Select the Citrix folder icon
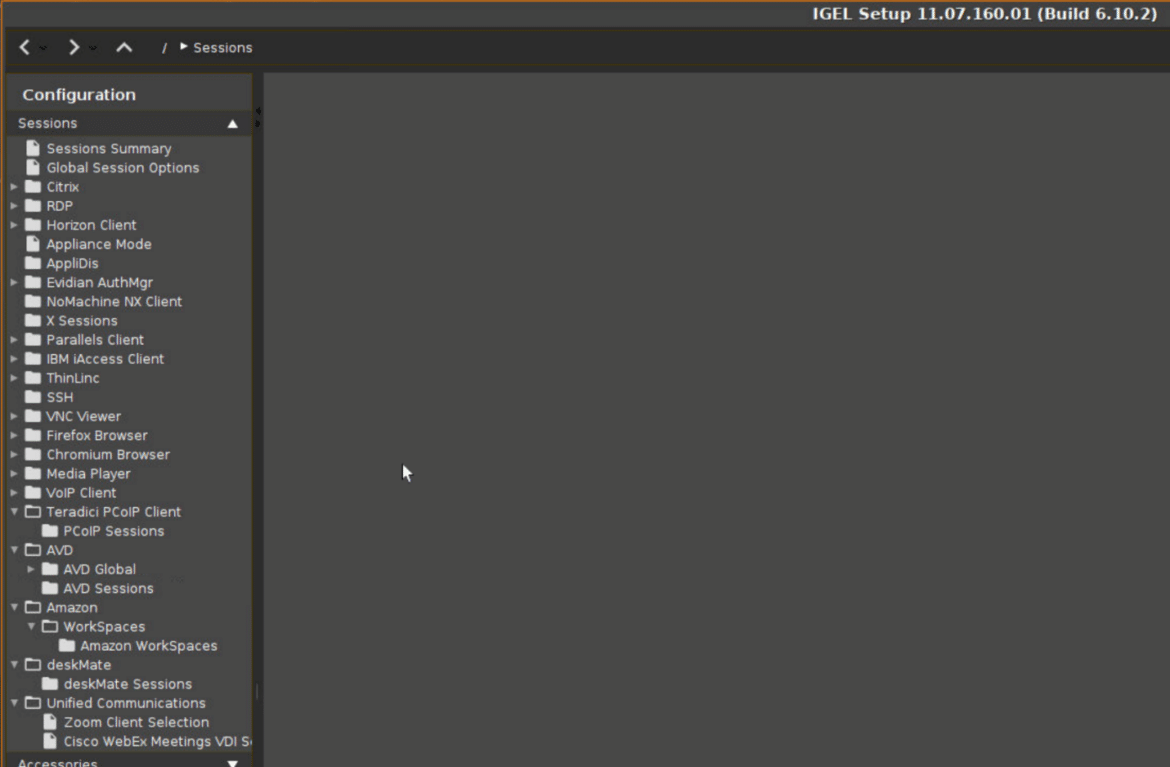 pos(33,187)
